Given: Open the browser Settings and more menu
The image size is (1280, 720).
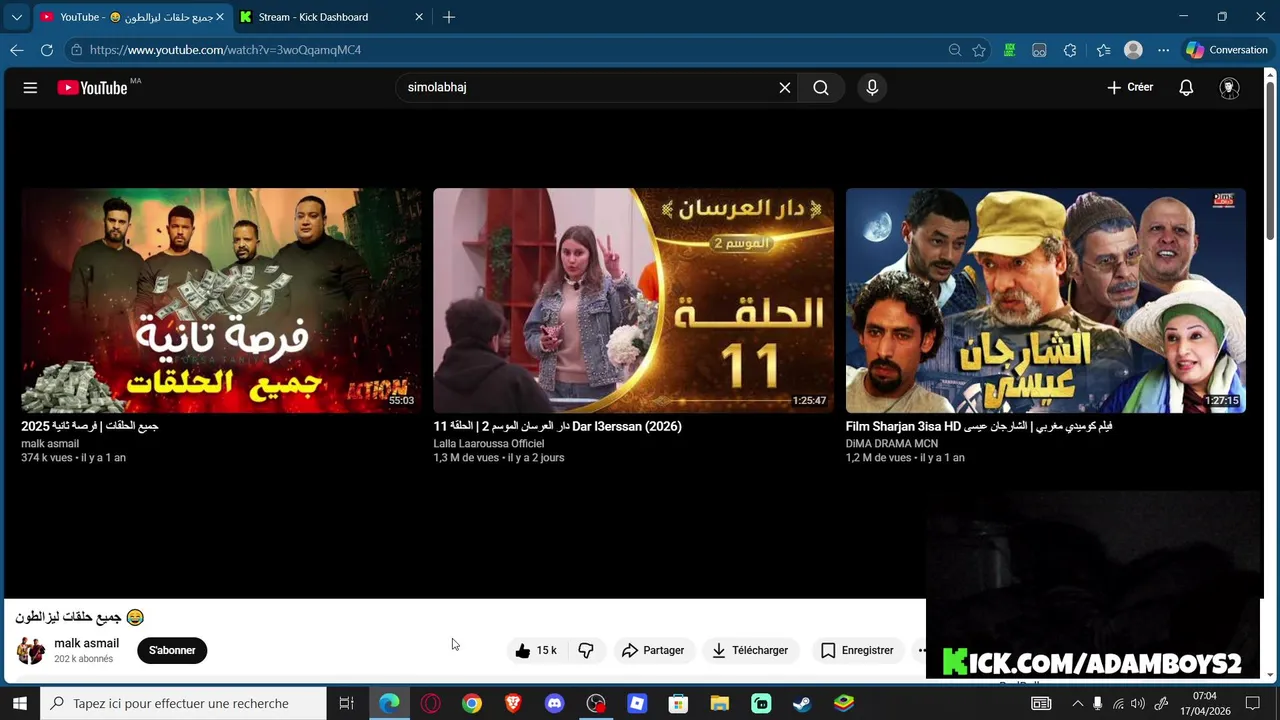Looking at the screenshot, I should (x=1163, y=50).
